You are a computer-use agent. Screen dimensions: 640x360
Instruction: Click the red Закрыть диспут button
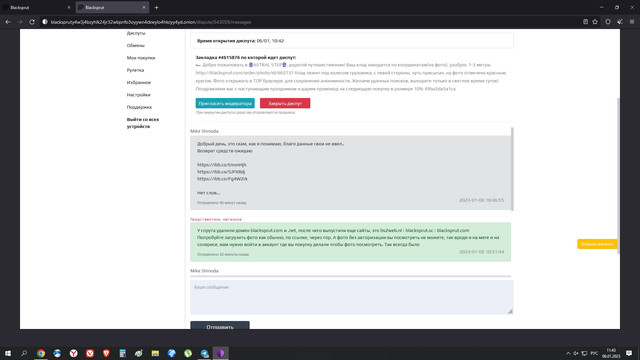click(x=285, y=103)
